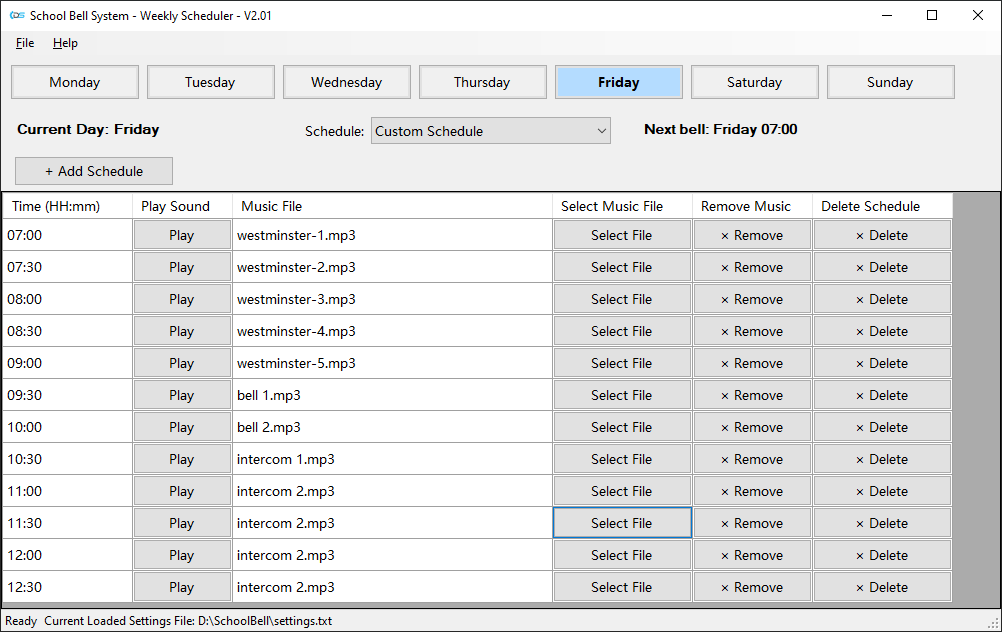Select a music file for 08:00
This screenshot has width=1002, height=632.
point(622,299)
